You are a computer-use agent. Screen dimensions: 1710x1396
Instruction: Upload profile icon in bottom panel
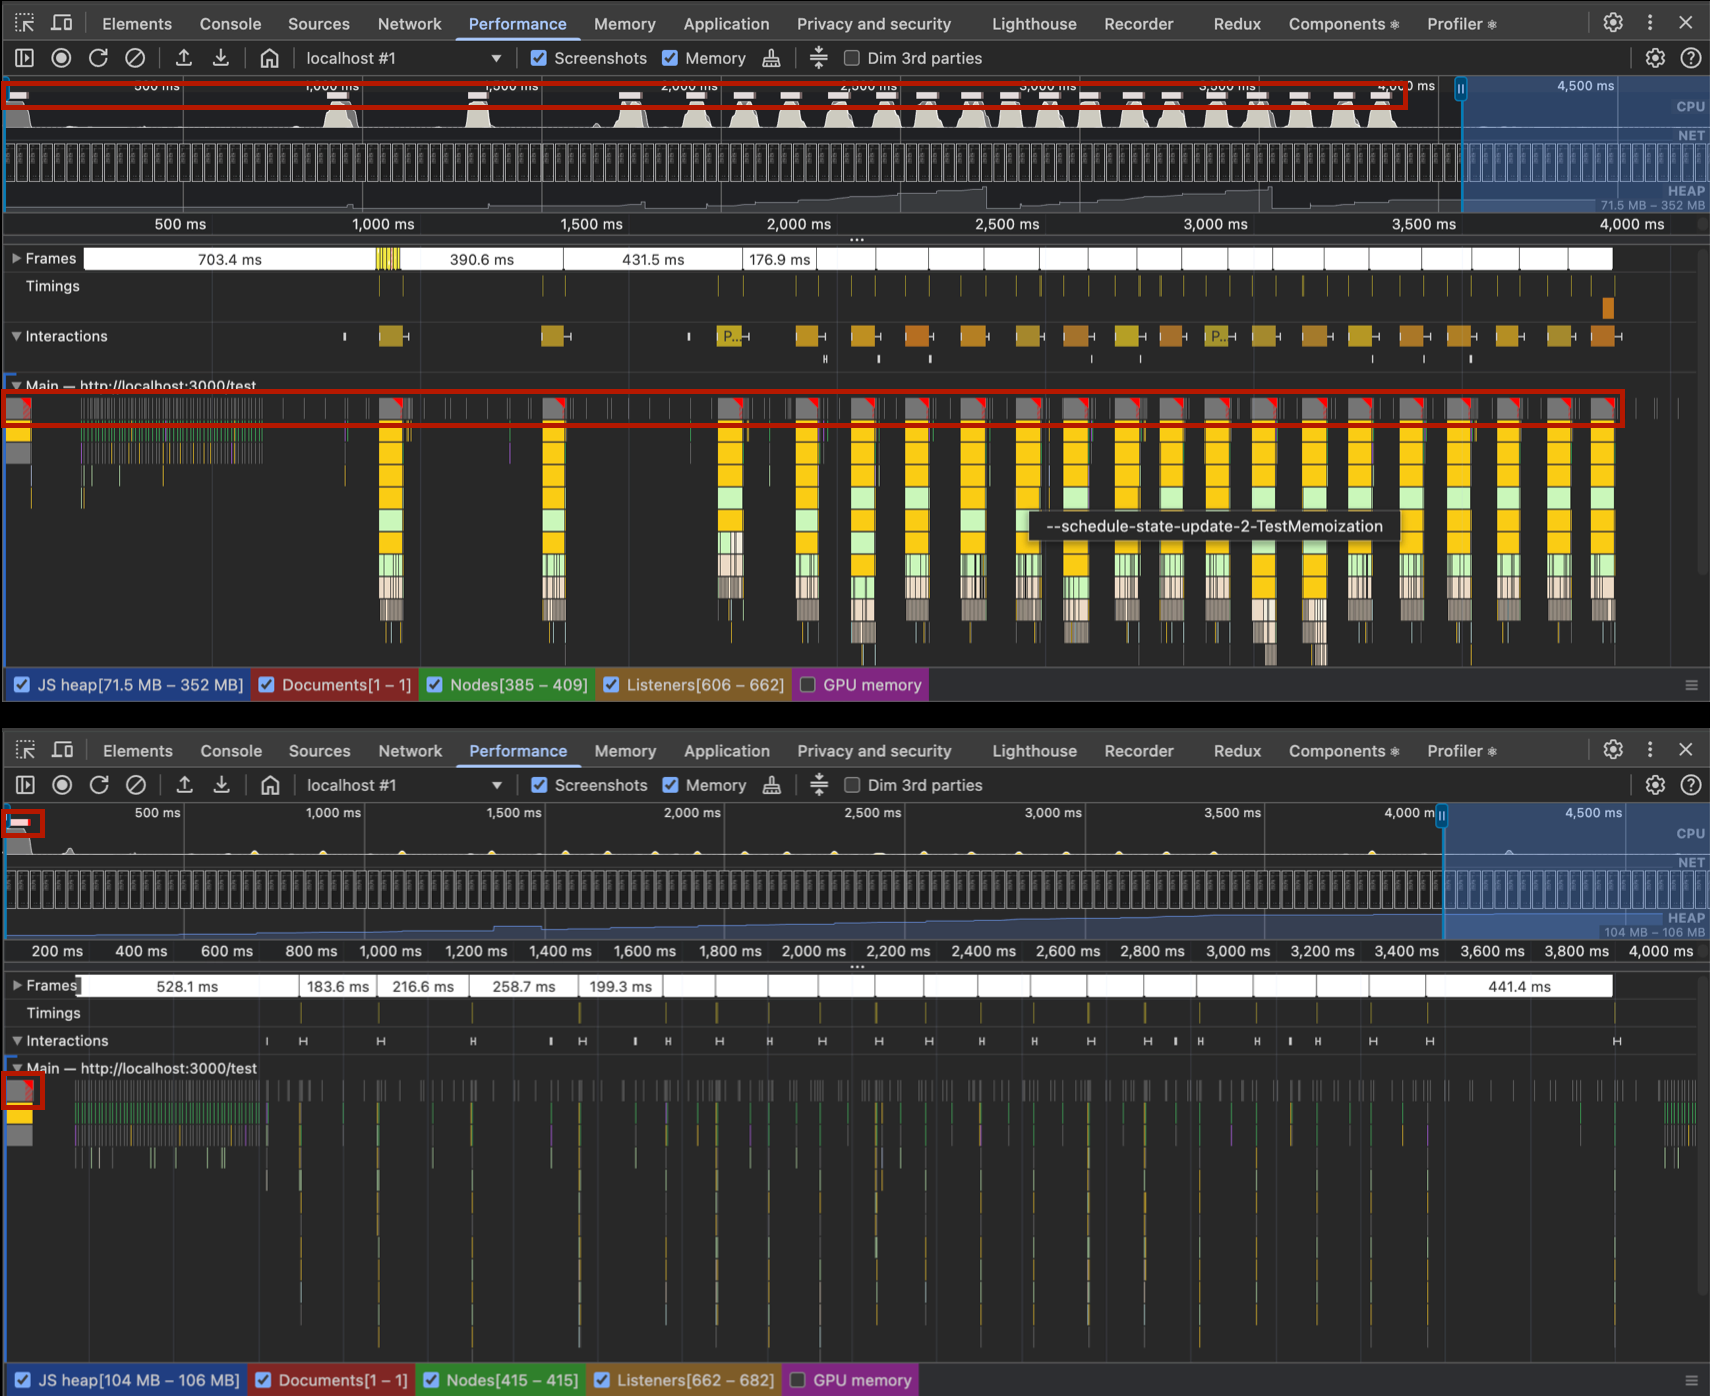[x=185, y=785]
